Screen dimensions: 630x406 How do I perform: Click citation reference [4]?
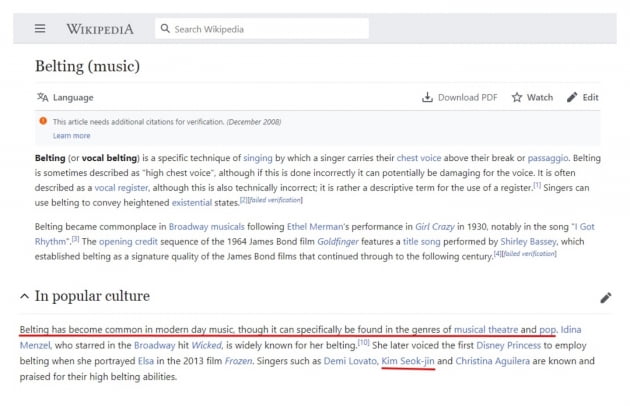[497, 254]
